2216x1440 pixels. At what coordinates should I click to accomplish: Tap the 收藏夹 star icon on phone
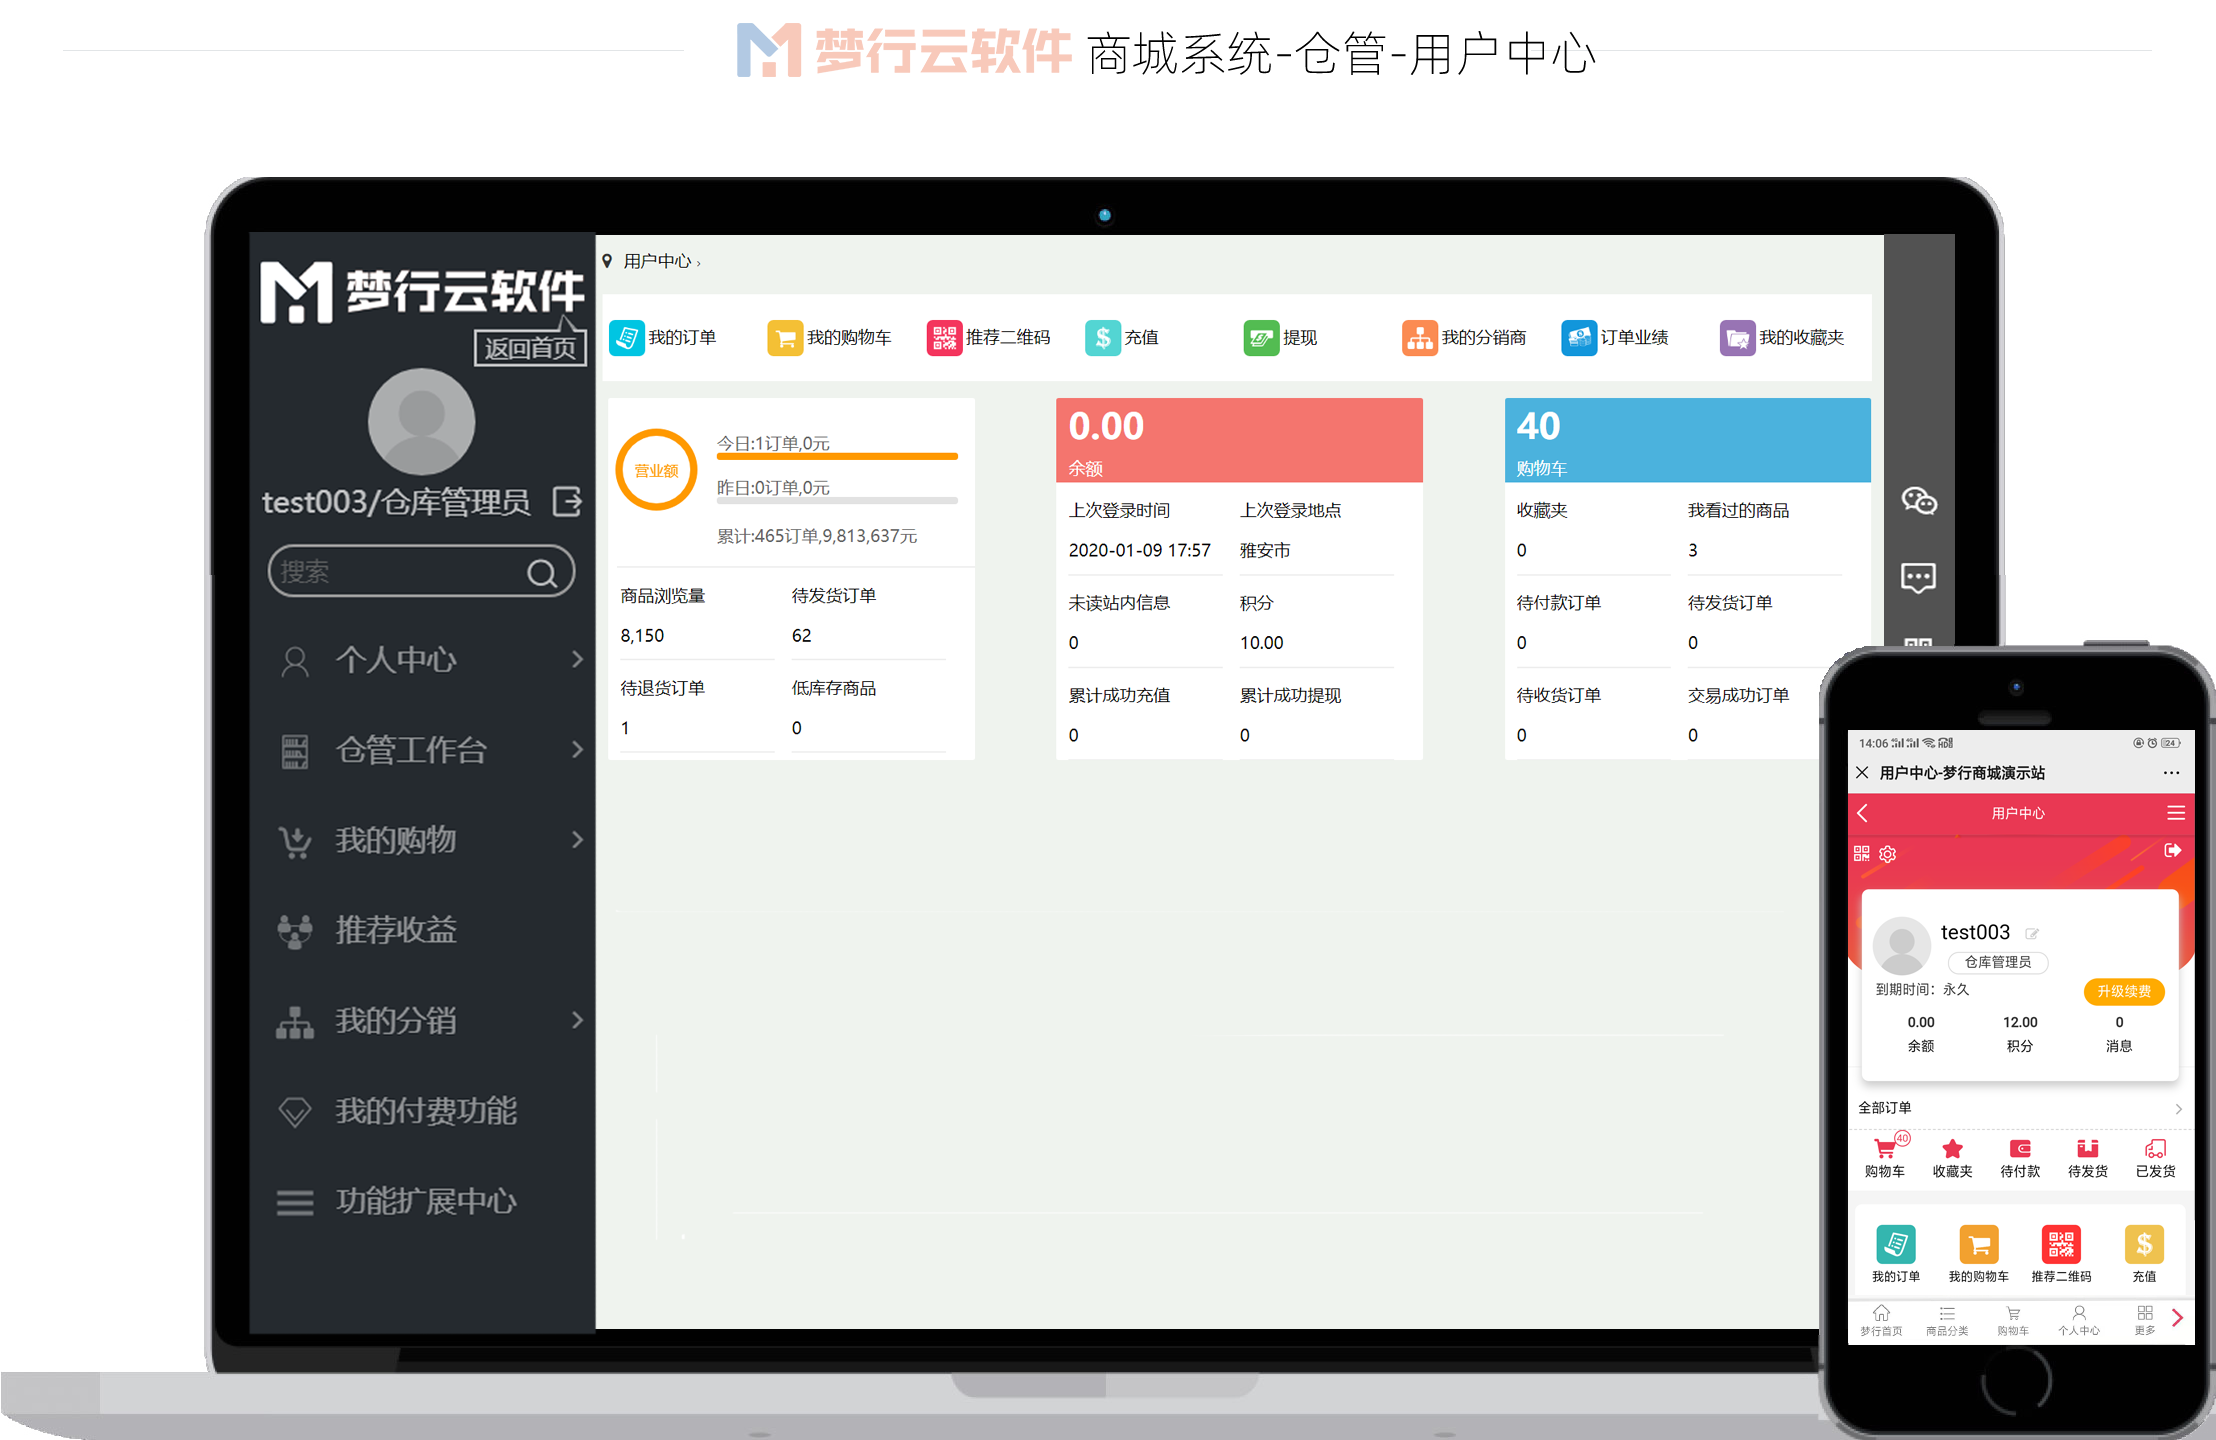pos(1952,1148)
